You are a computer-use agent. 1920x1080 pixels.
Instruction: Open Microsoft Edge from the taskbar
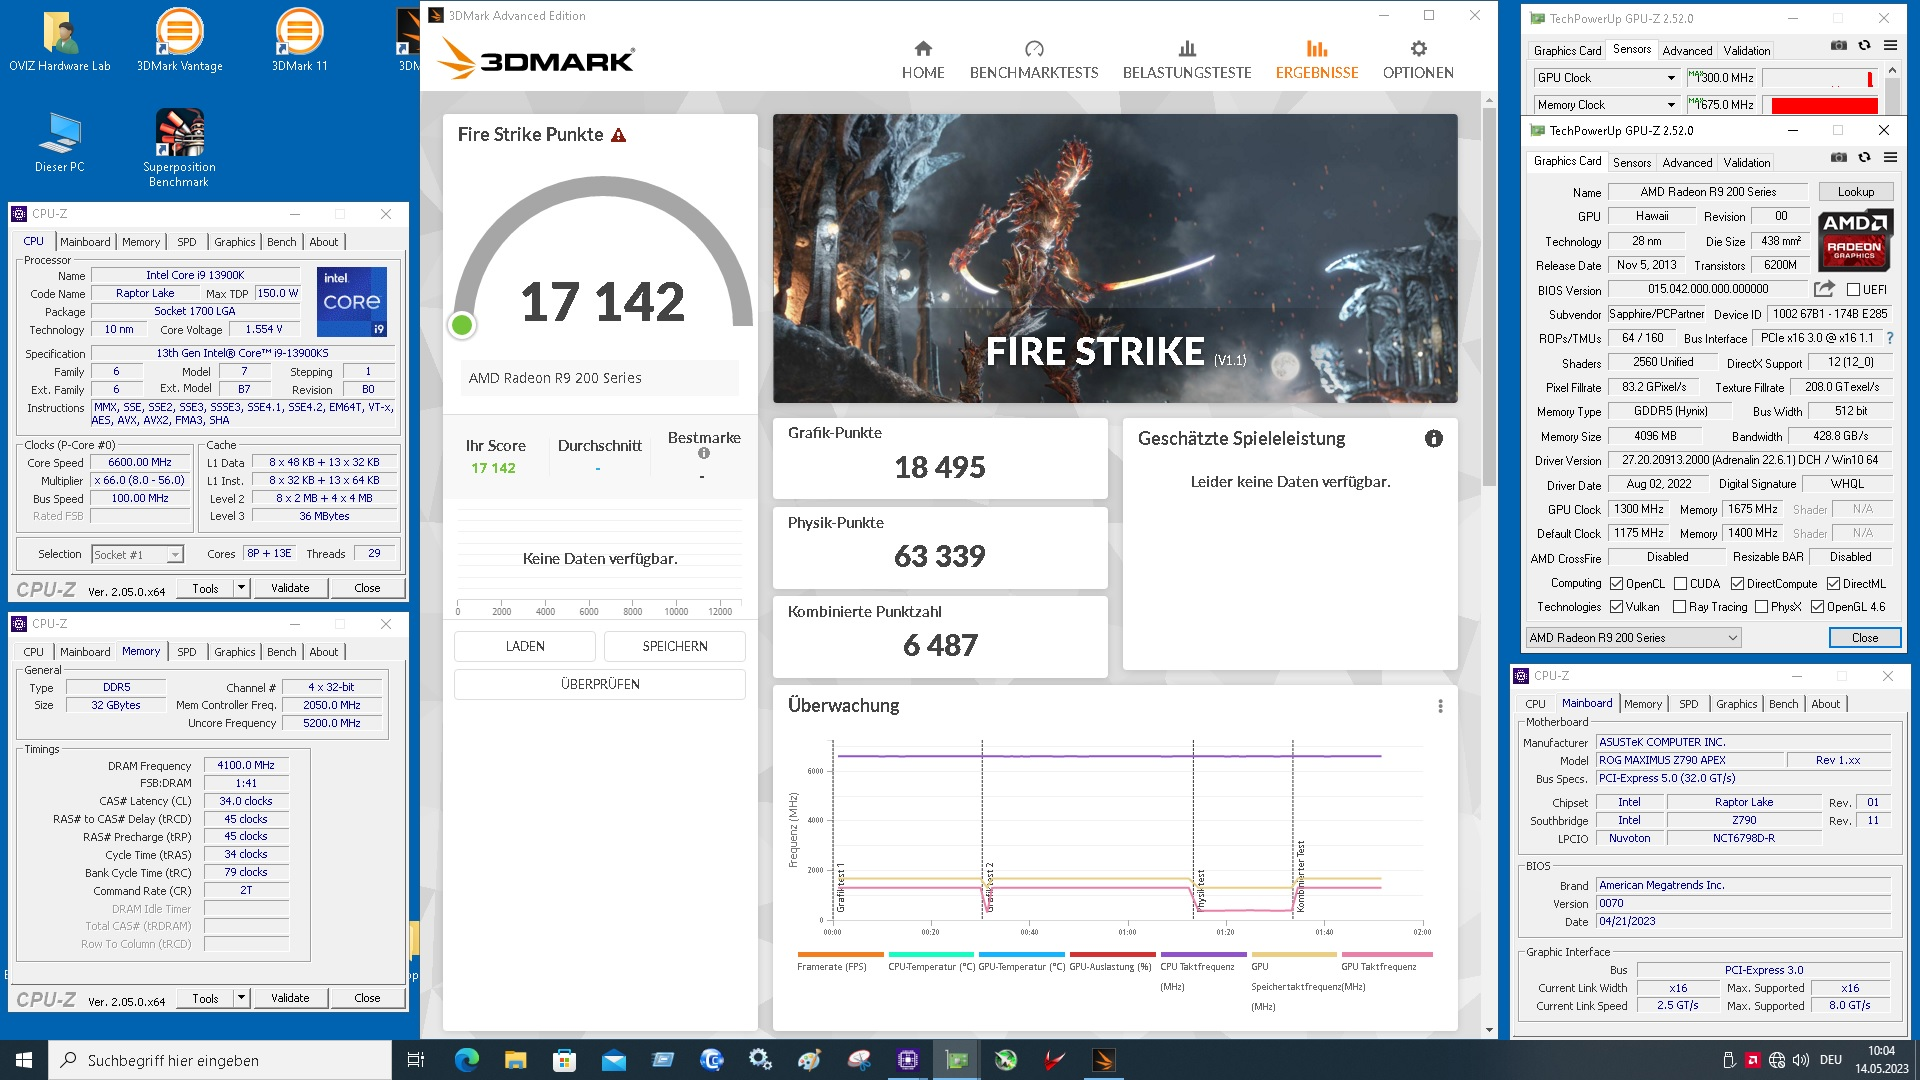click(466, 1060)
